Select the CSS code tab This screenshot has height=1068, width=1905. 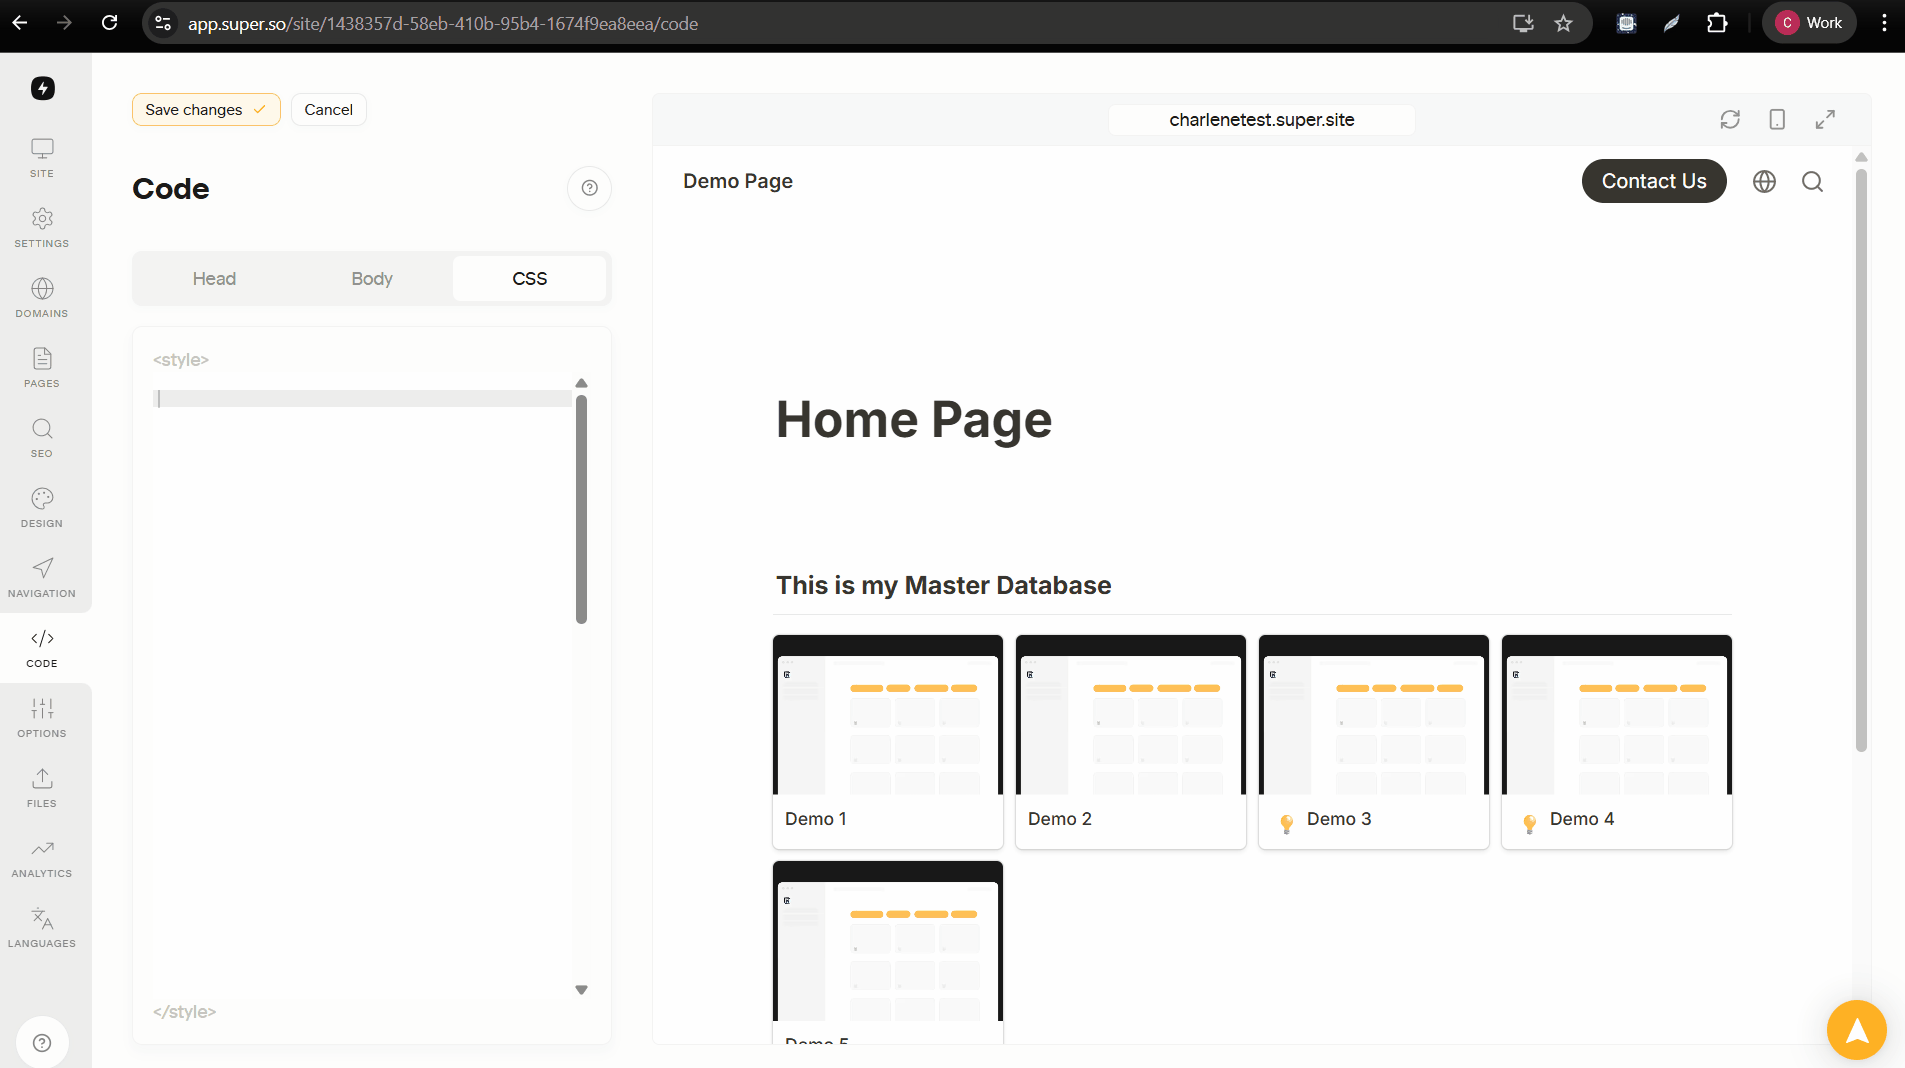[x=530, y=279]
